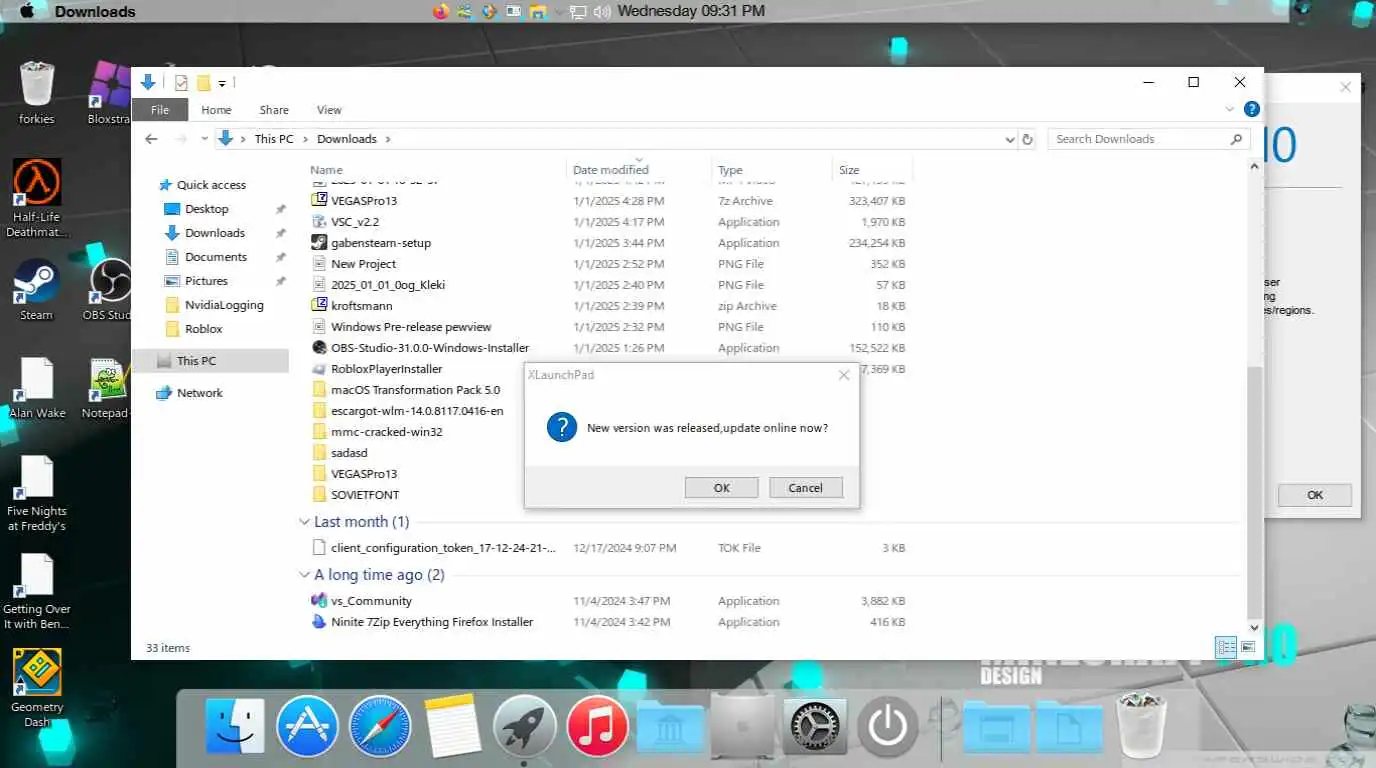Click the Firefox icon in top menu bar
The width and height of the screenshot is (1376, 768).
point(441,11)
